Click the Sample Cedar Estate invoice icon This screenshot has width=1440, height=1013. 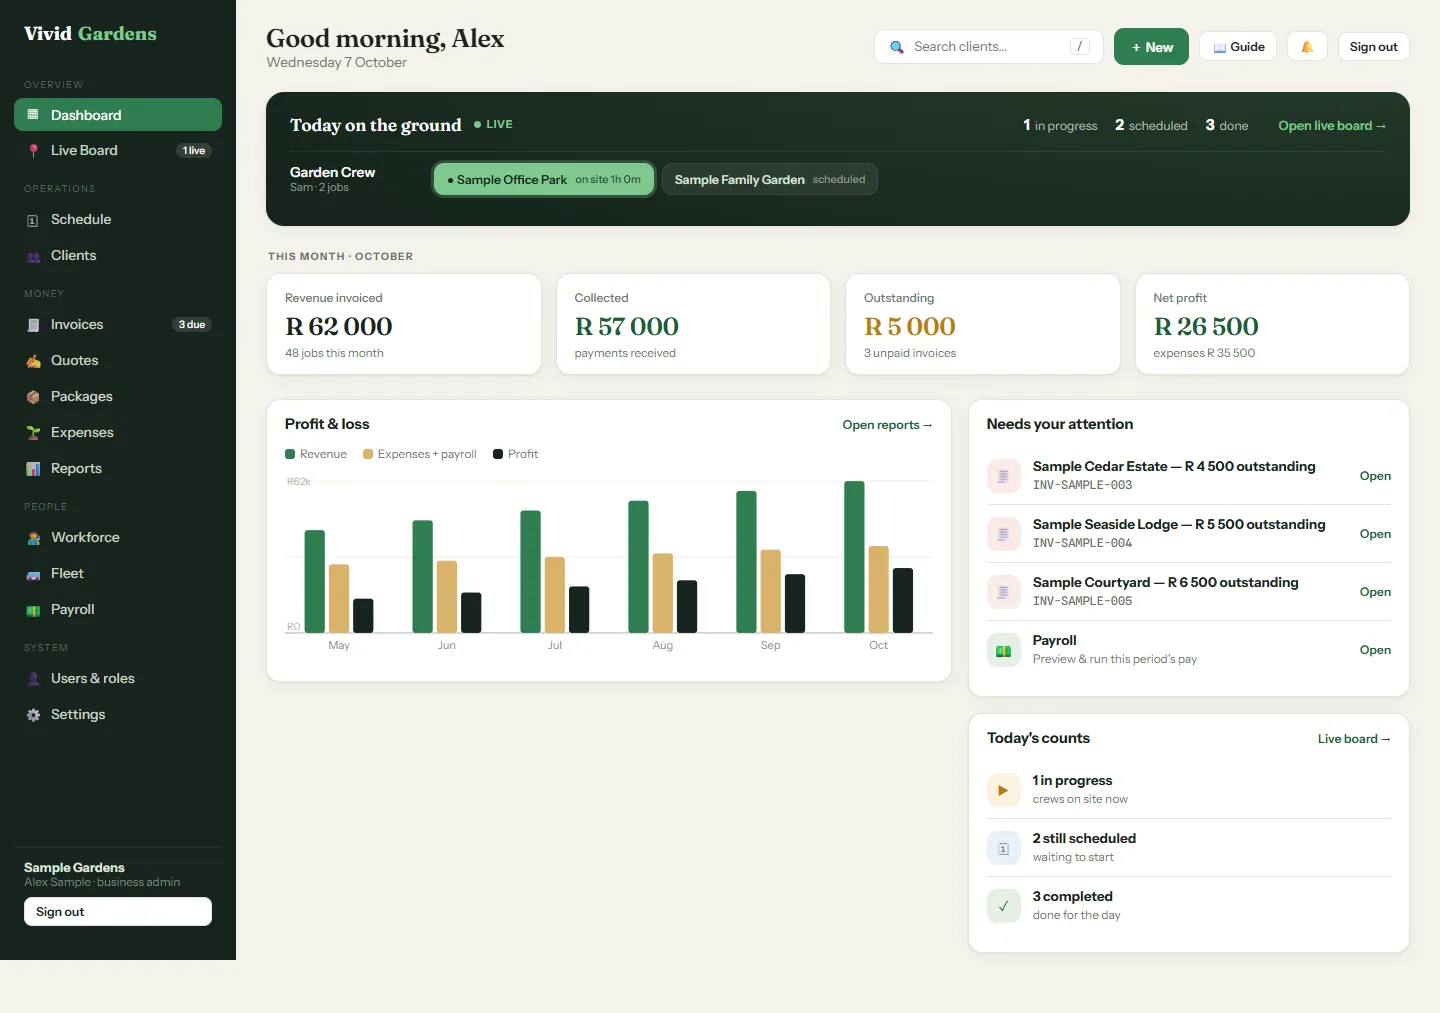(1003, 476)
